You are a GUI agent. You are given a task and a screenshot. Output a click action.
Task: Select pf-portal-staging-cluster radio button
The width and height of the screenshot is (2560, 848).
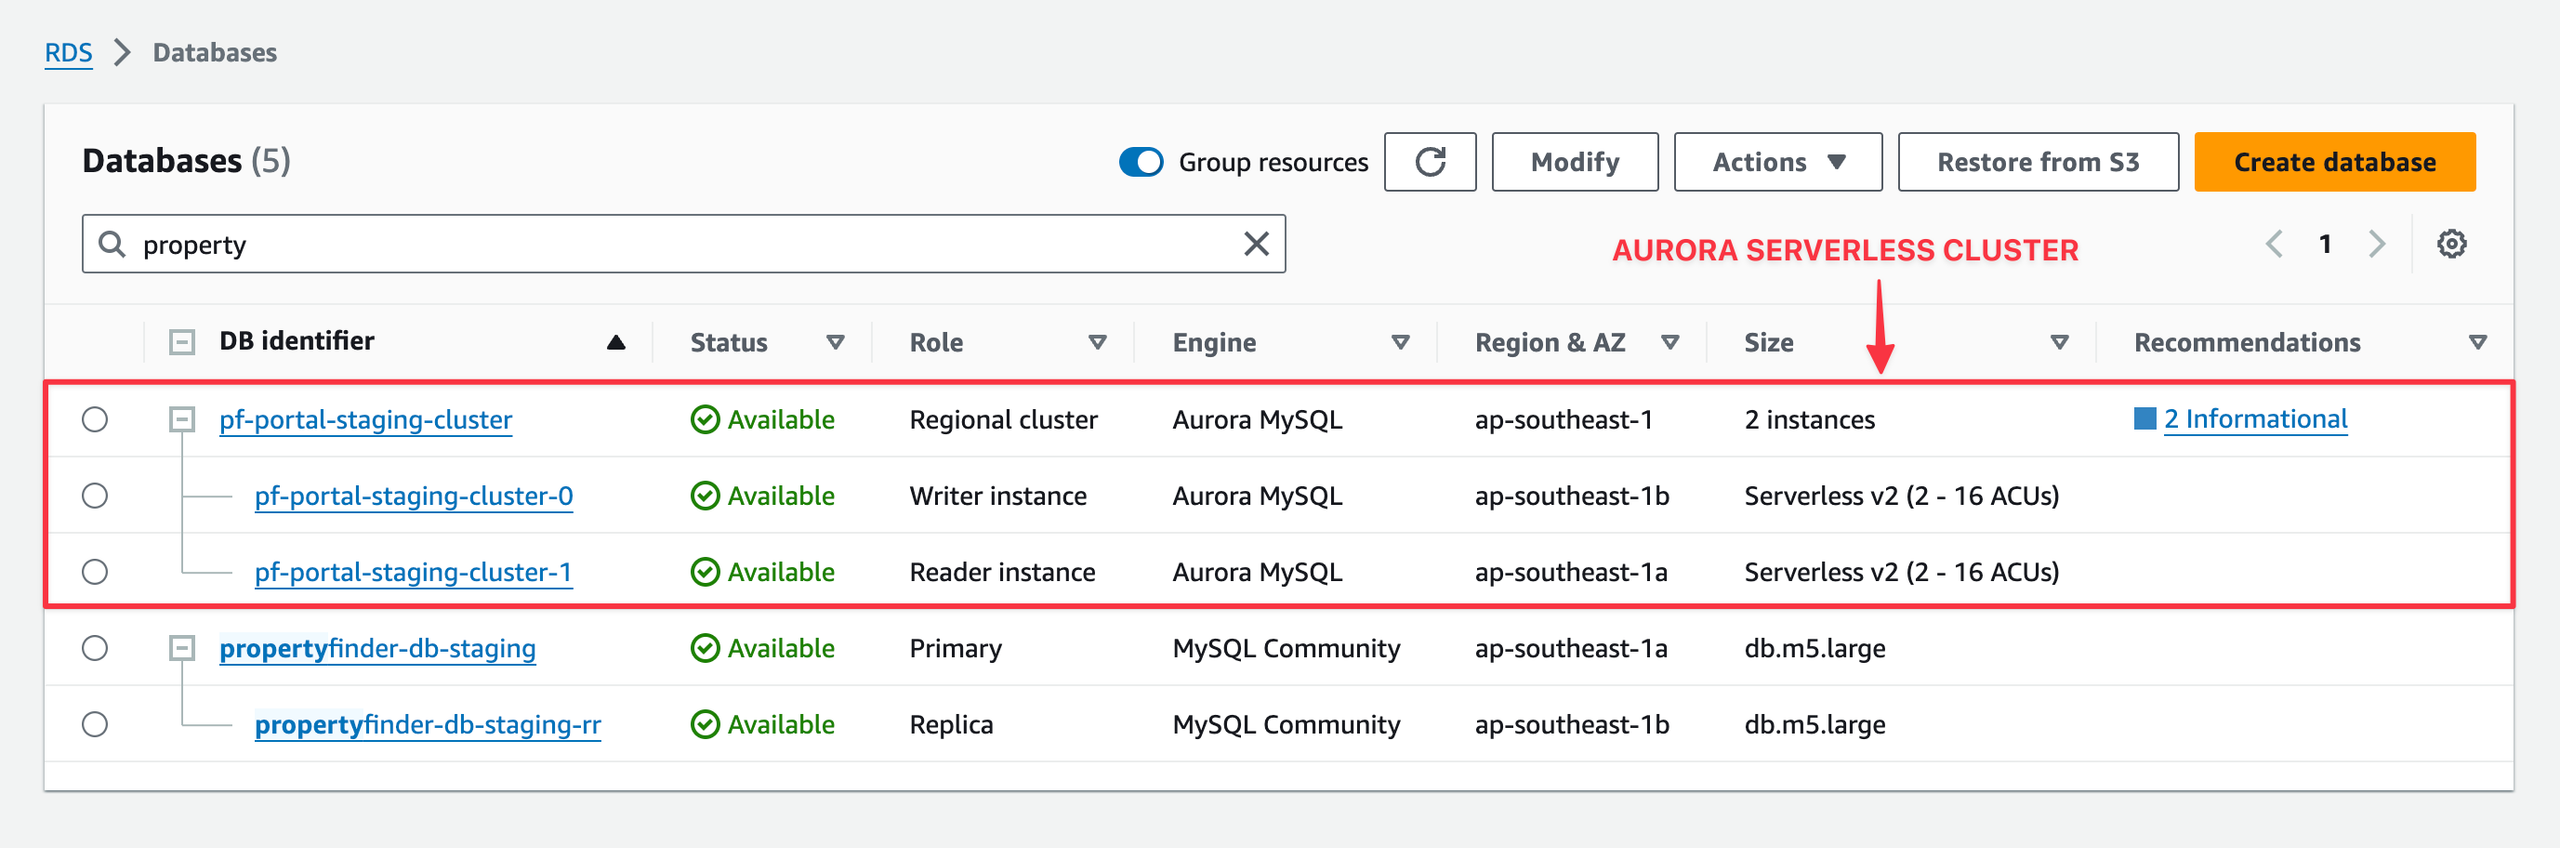point(95,419)
